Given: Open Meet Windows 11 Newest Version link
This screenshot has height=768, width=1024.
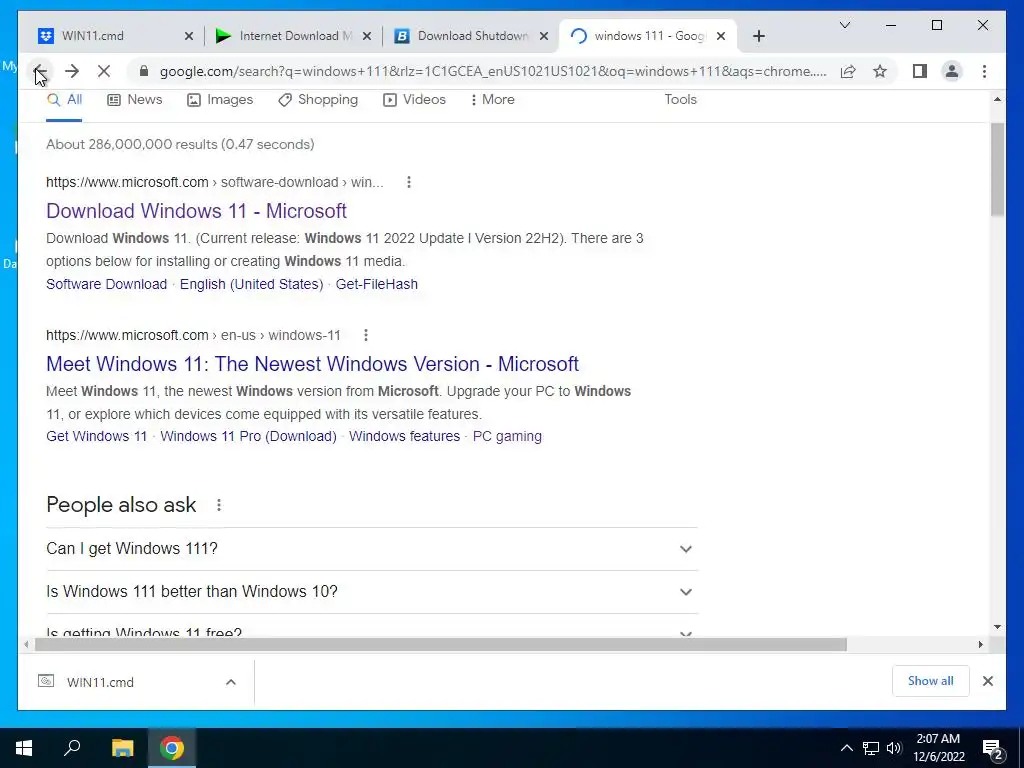Looking at the screenshot, I should pyautogui.click(x=312, y=364).
